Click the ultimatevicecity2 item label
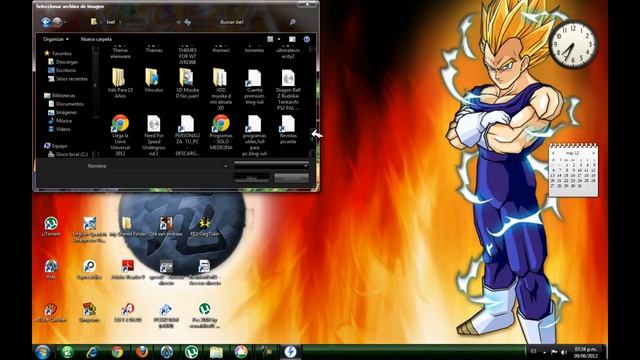Viewport: 640px width, 360px height. (288, 53)
